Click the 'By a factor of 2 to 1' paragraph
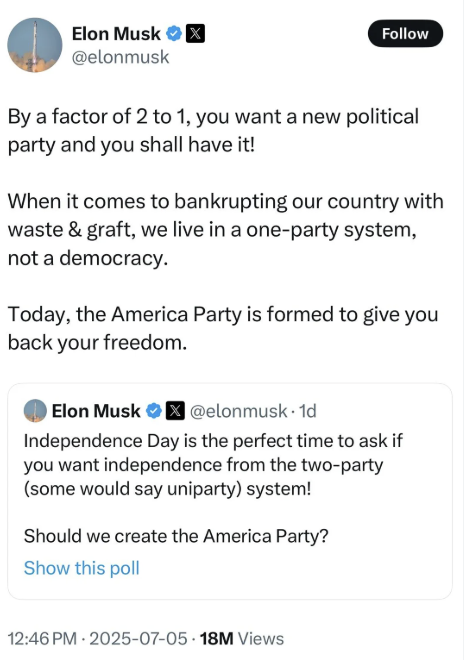Screen dimensions: 464x660 [213, 130]
